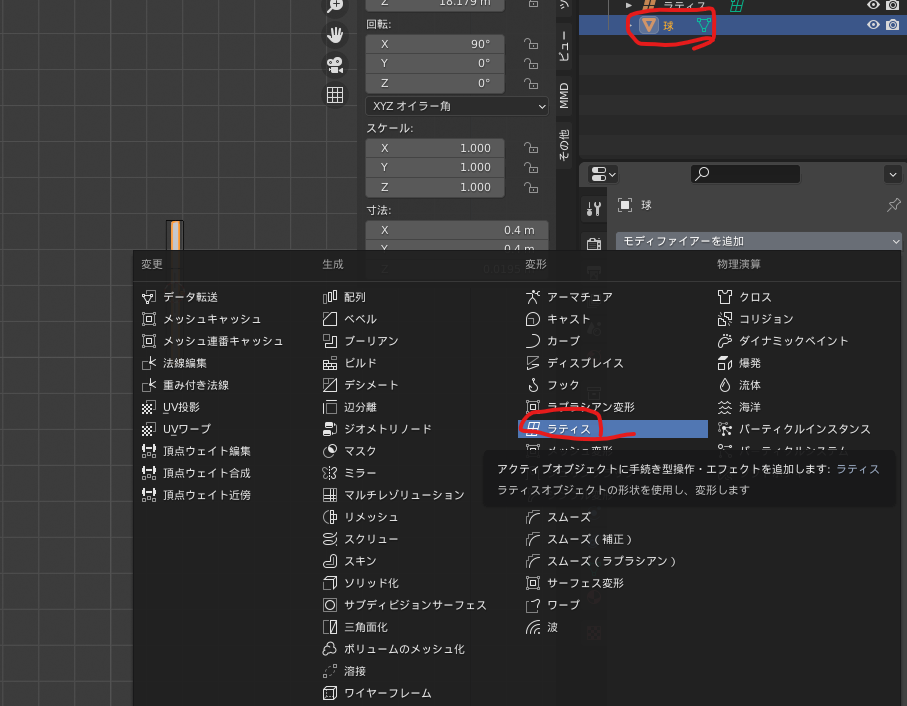
Task: Open XYZ オイラー角 rotation mode dropdown
Action: [x=457, y=106]
